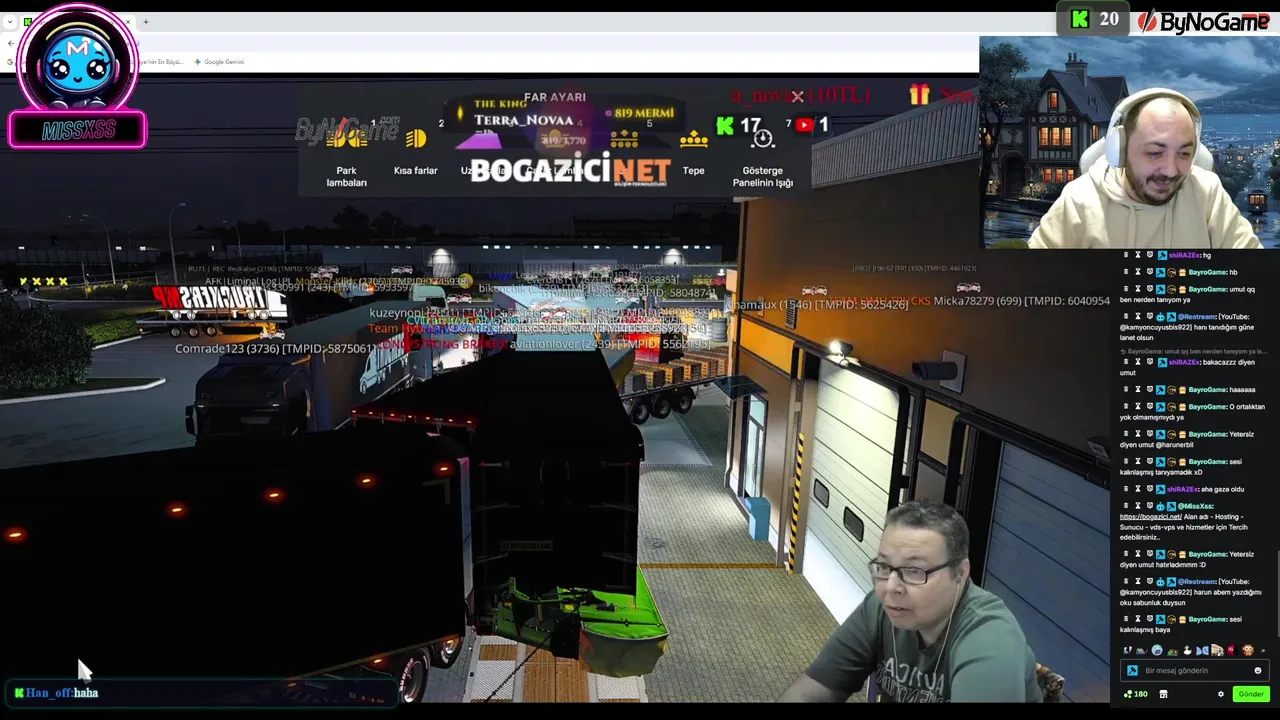Click the bottom streamer webcam with glasses
This screenshot has width=1280, height=720.
coord(920,600)
